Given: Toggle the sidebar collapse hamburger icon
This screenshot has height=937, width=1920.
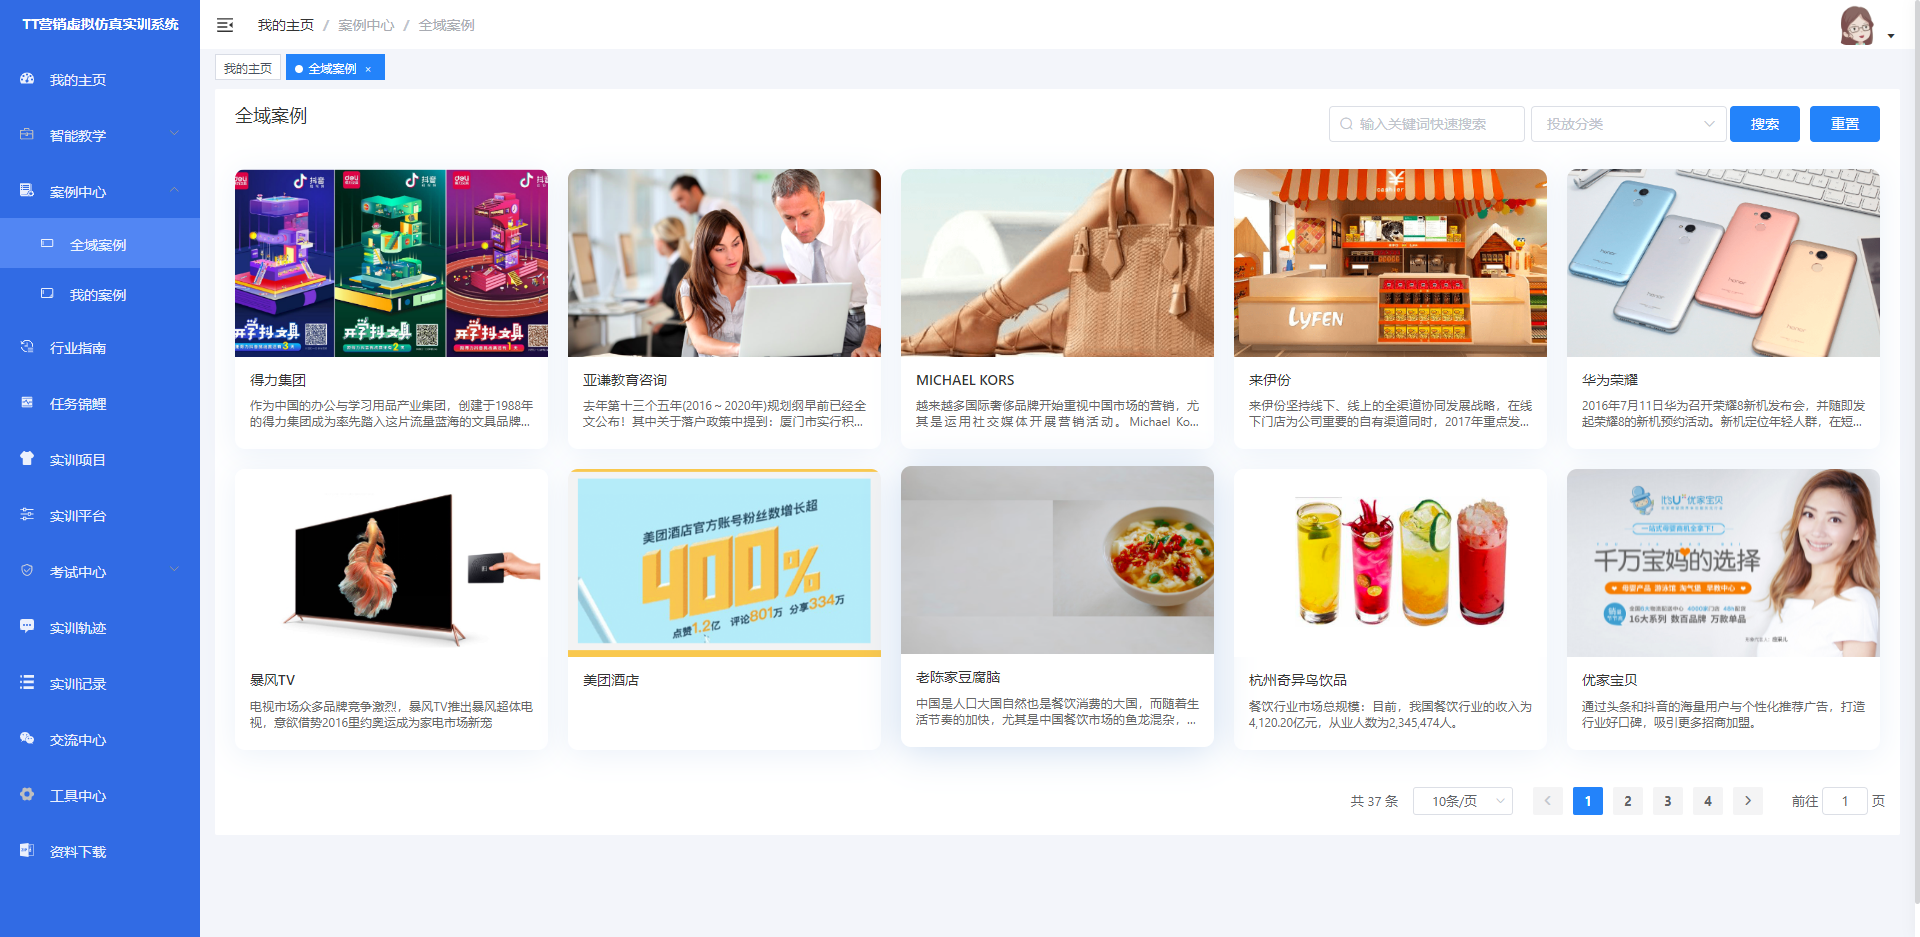Looking at the screenshot, I should pos(225,25).
